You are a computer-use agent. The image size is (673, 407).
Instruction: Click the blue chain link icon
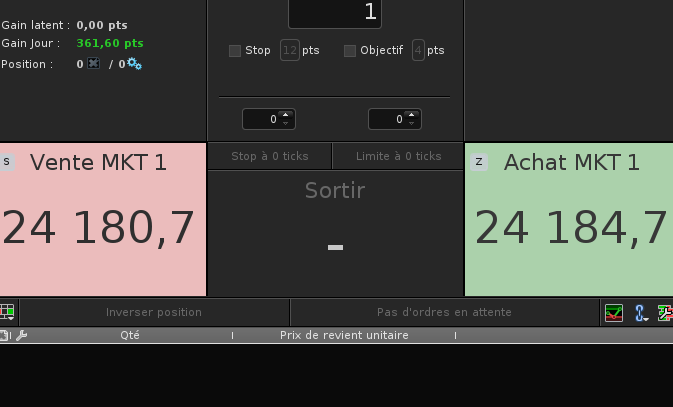tap(640, 313)
